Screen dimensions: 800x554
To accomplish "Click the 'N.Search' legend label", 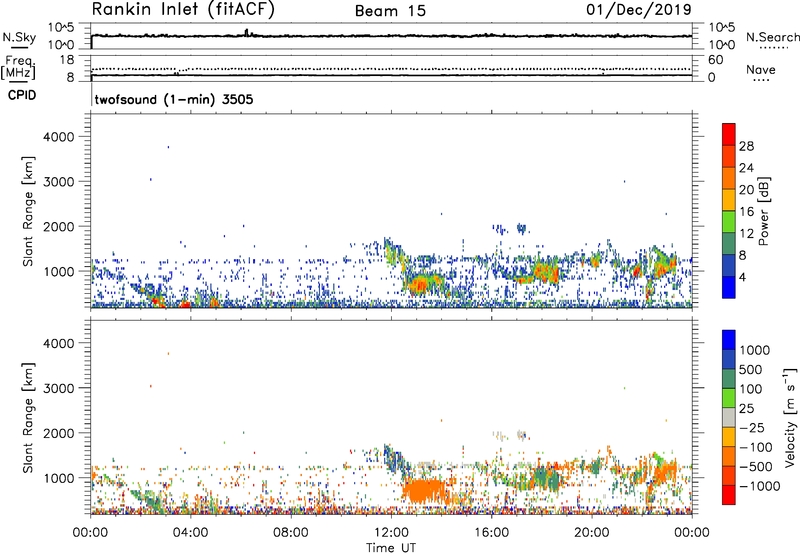I will click(772, 37).
